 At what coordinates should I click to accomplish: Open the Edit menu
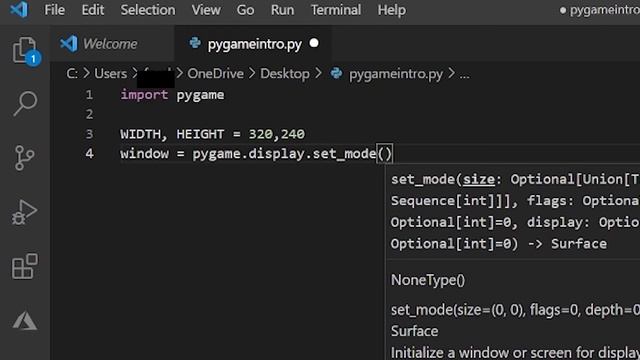(93, 10)
